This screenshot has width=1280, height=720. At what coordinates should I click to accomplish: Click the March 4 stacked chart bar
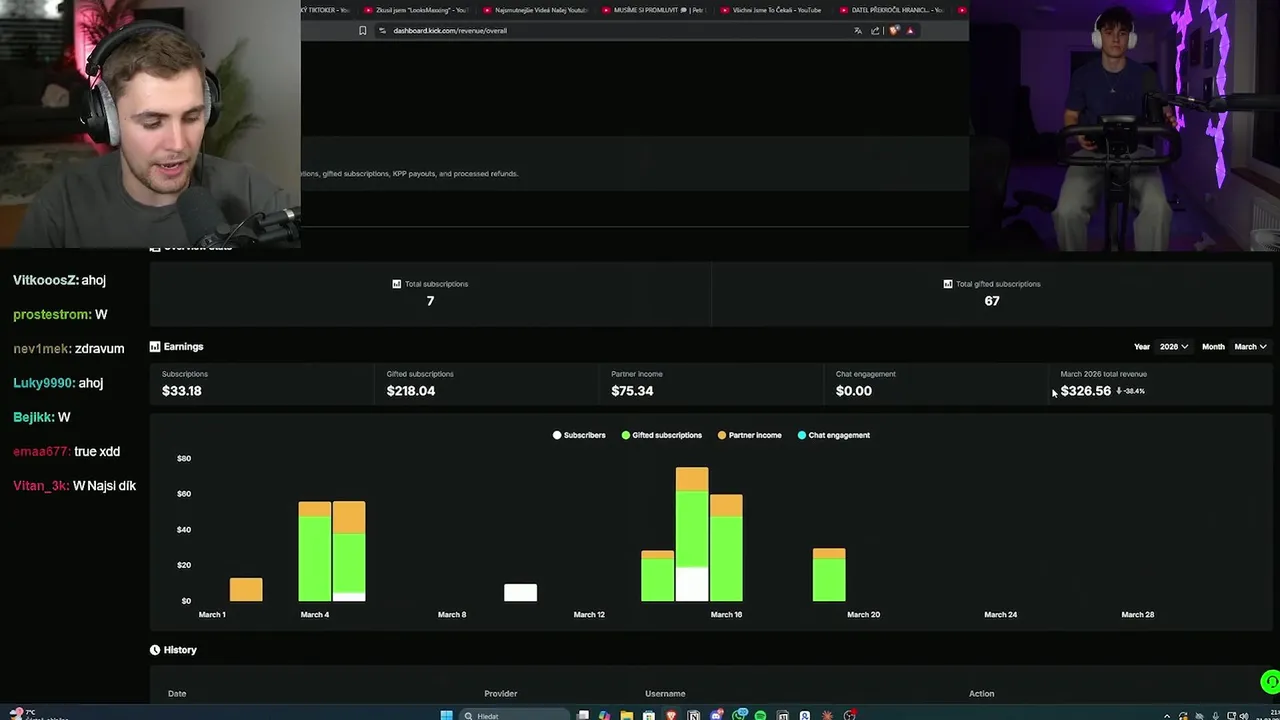coord(315,551)
